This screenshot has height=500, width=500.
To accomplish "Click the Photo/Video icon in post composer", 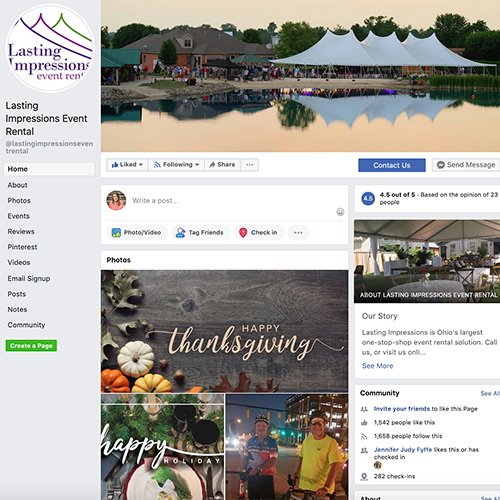I will (116, 232).
